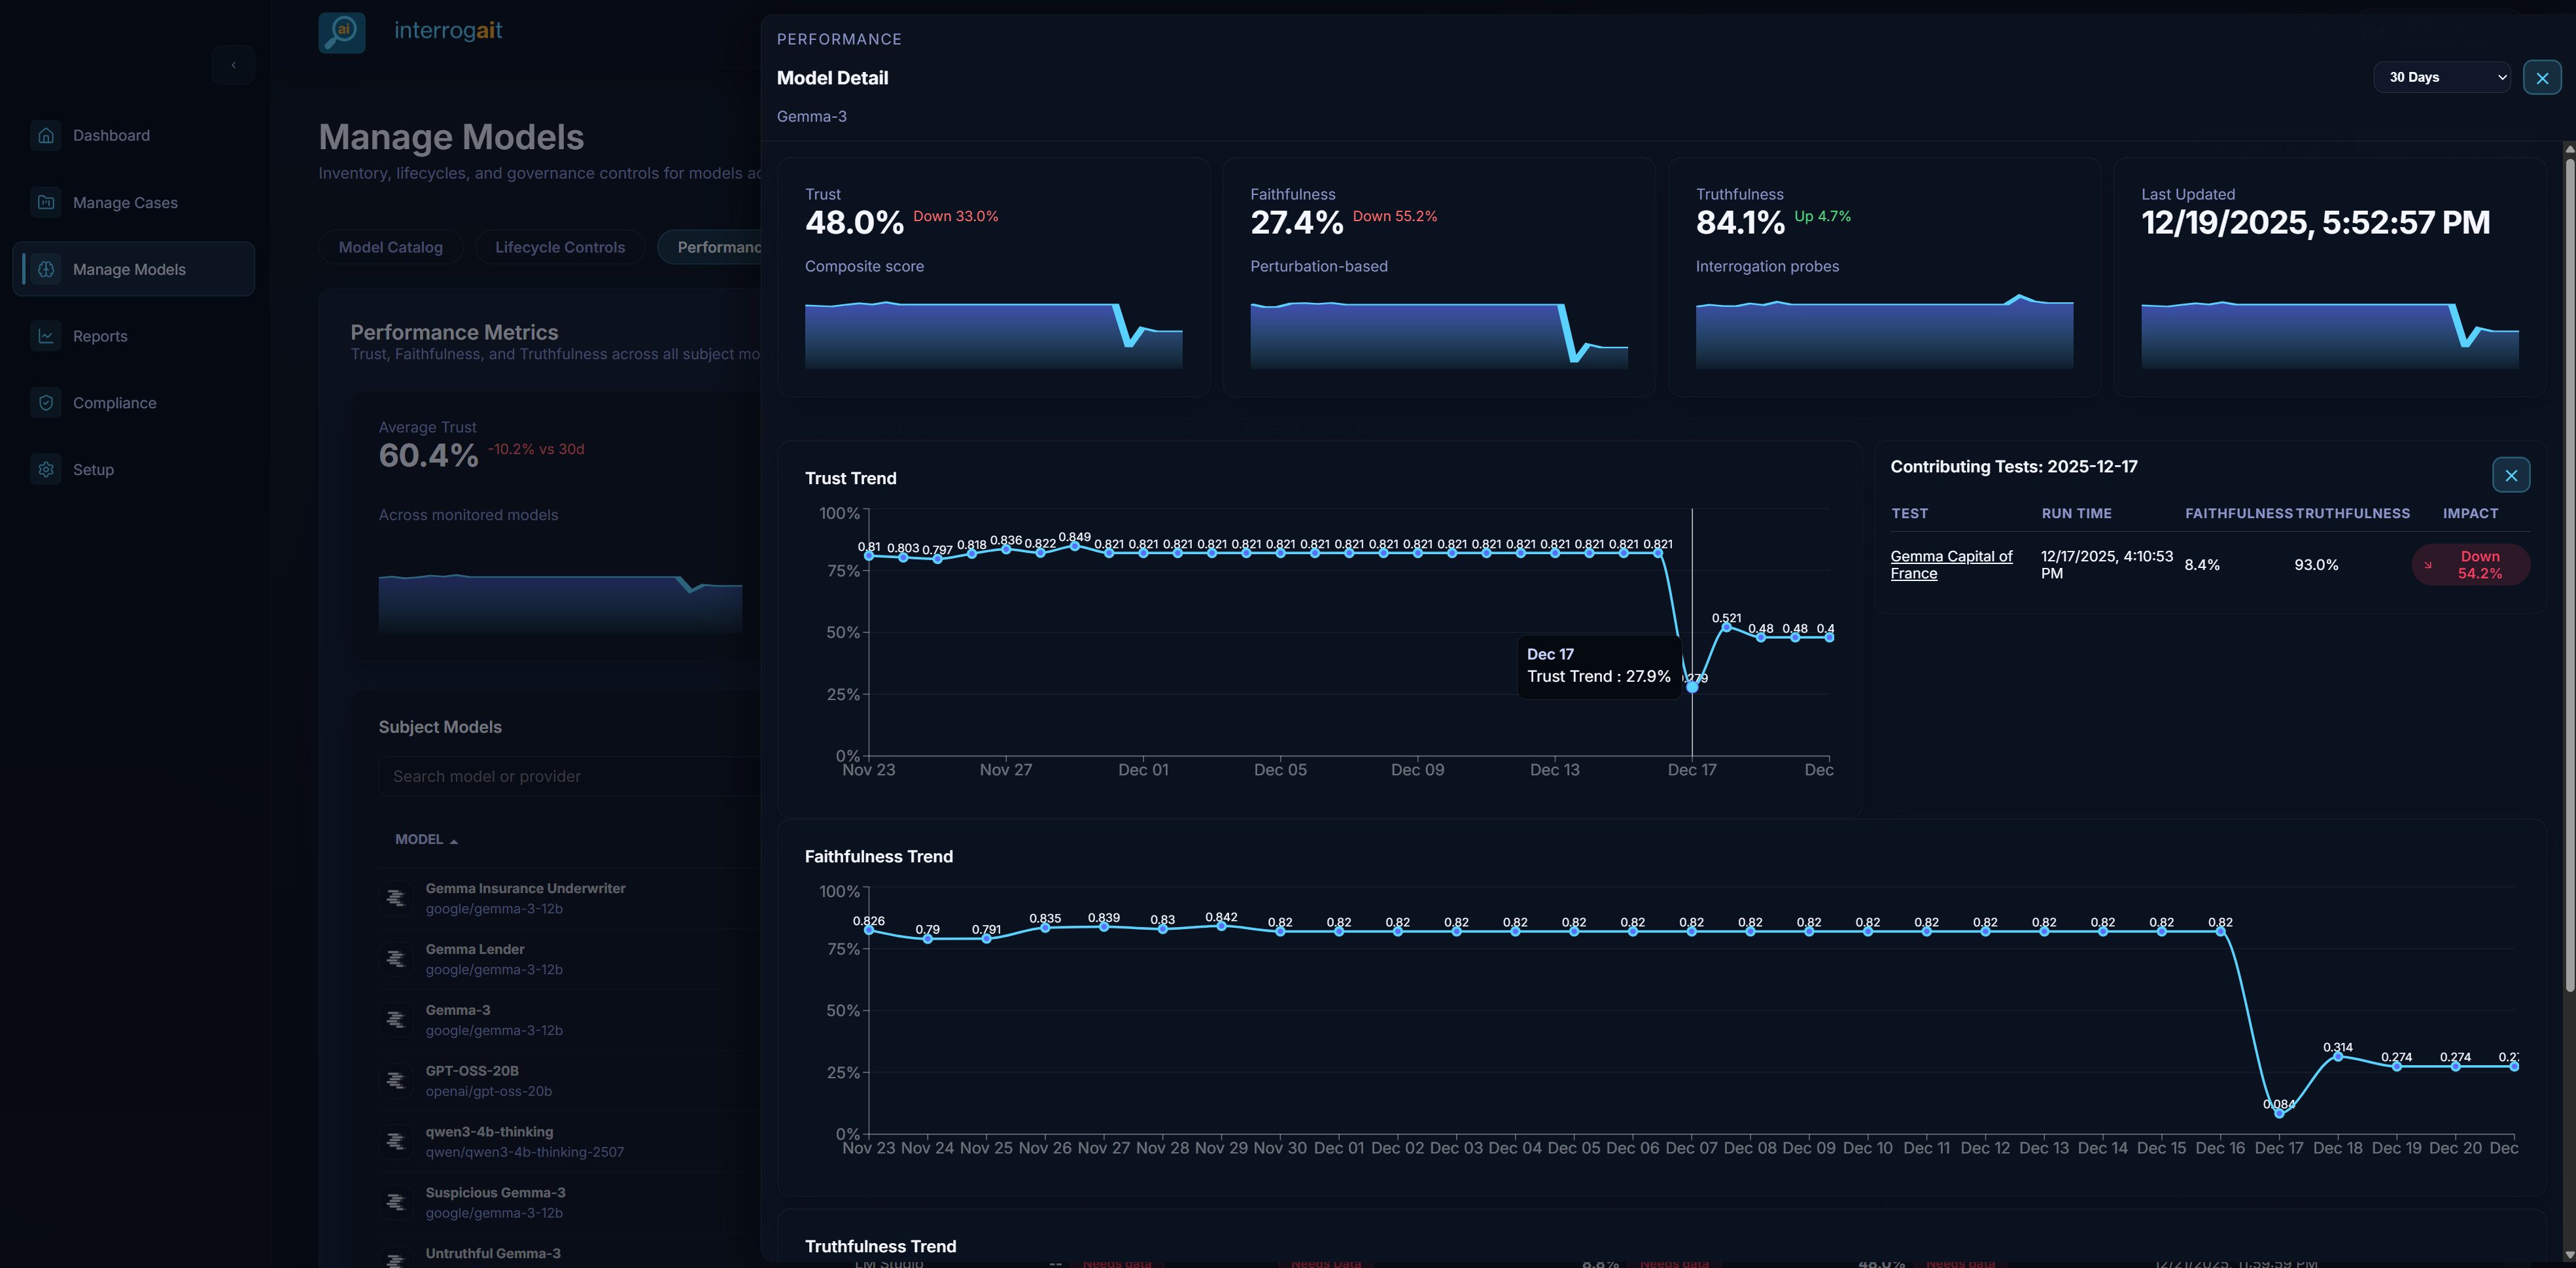Collapse the sidebar with the chevron button
The height and width of the screenshot is (1268, 2576).
coord(233,64)
